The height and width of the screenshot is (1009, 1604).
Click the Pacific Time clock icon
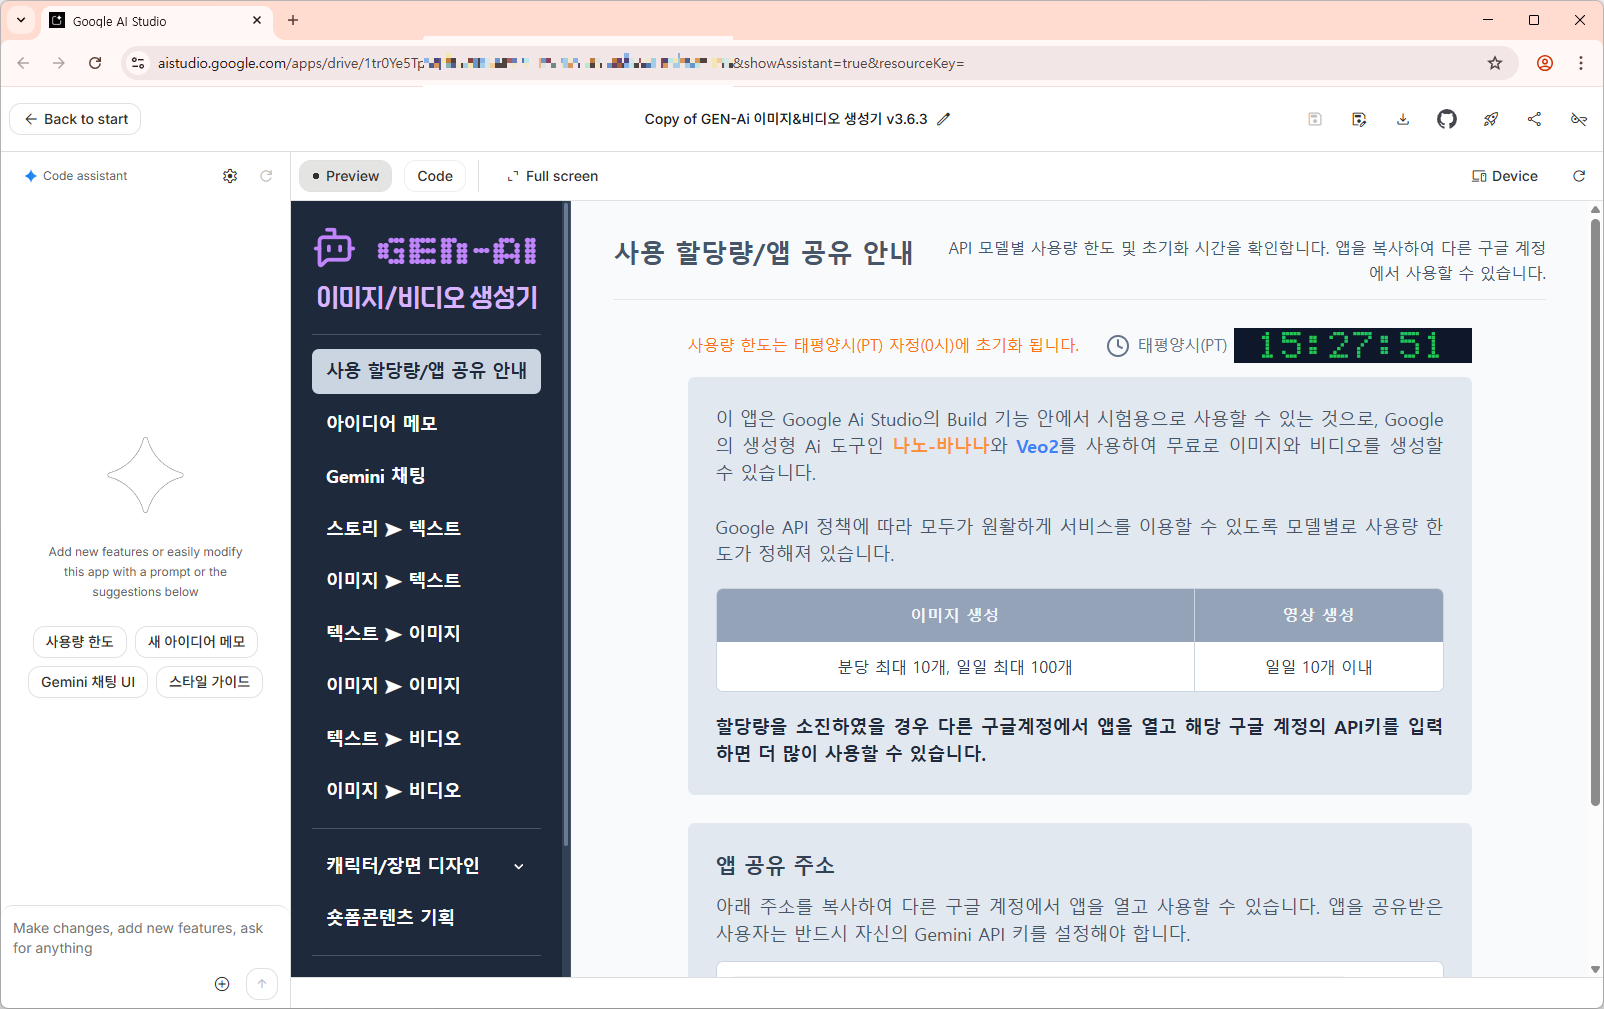click(x=1118, y=346)
